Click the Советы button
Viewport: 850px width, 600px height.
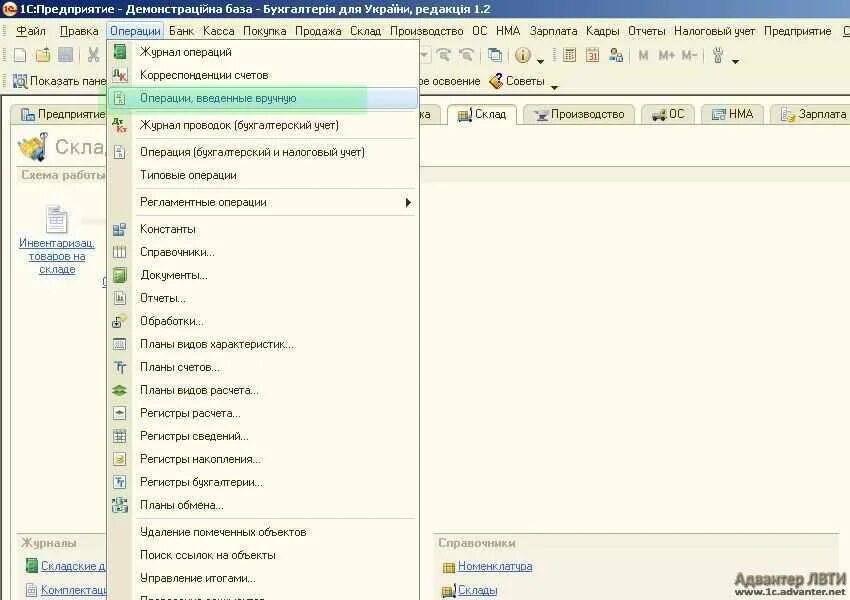pyautogui.click(x=517, y=81)
